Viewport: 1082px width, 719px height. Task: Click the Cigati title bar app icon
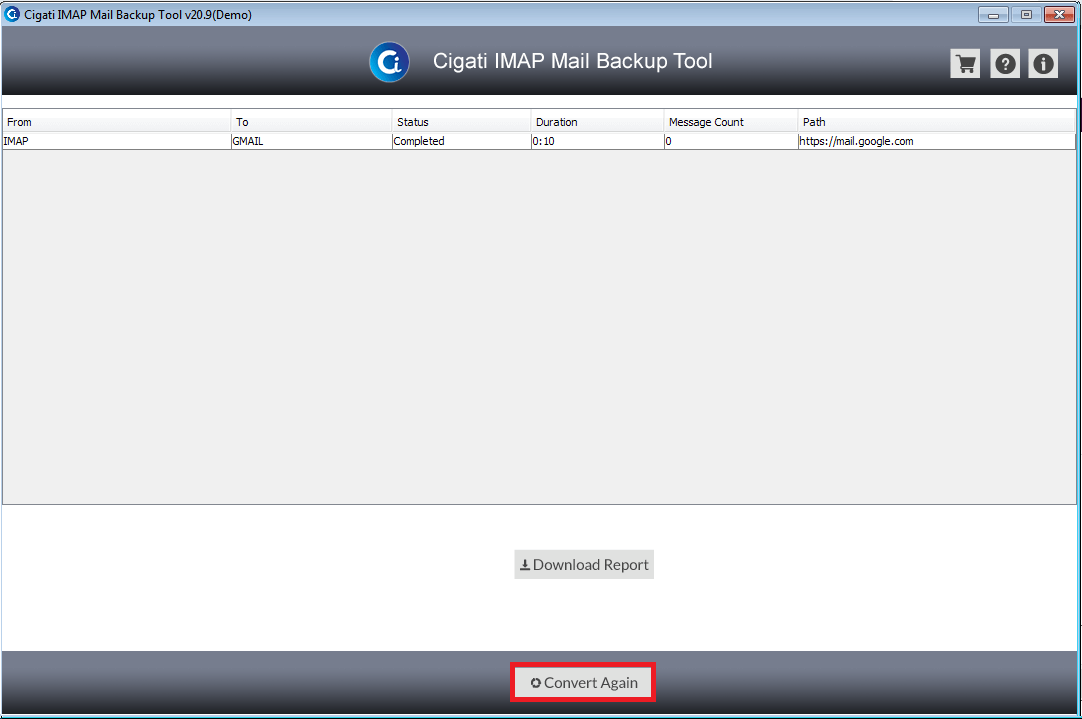pyautogui.click(x=12, y=14)
